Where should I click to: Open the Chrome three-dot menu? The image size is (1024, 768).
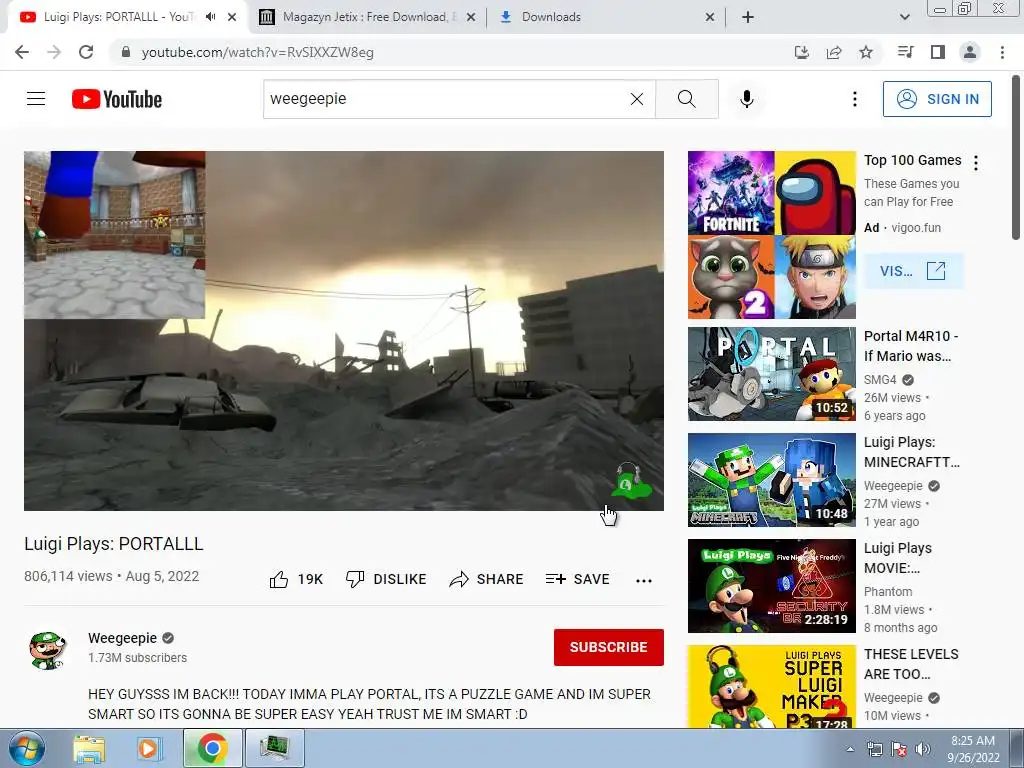point(1002,52)
